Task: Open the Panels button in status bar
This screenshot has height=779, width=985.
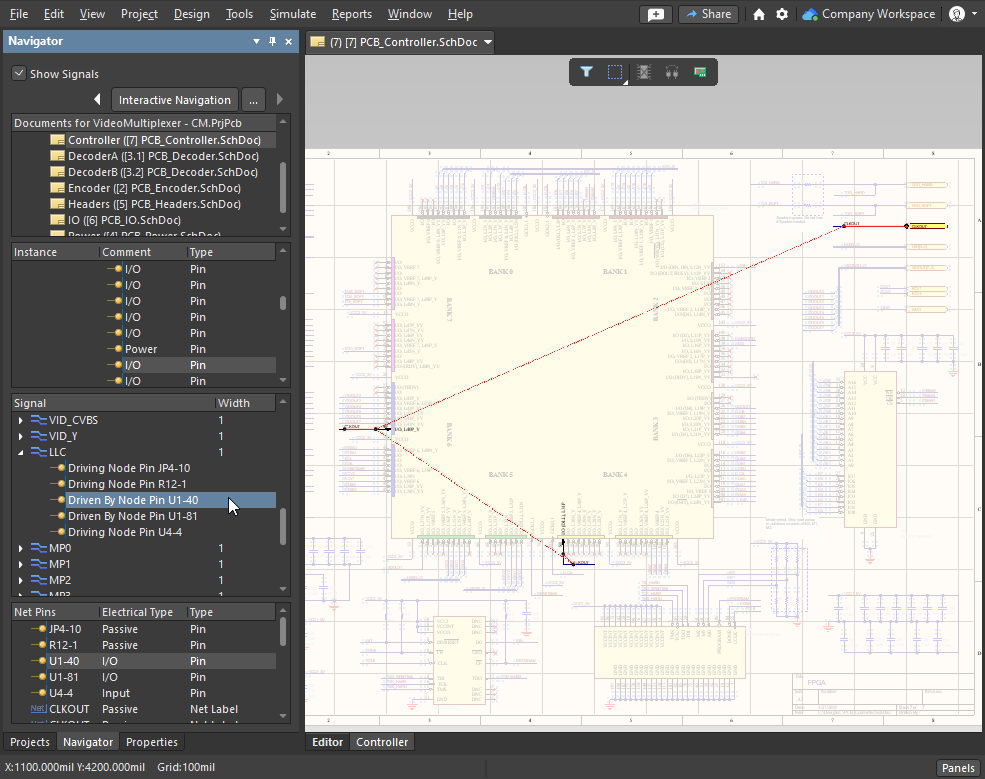Action: click(x=957, y=768)
